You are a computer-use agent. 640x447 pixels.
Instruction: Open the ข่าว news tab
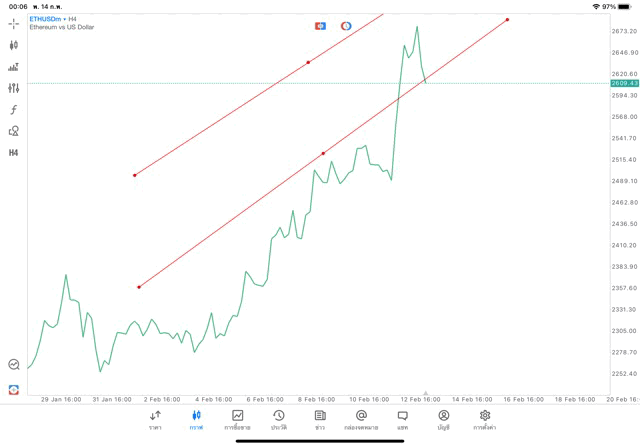coord(320,419)
